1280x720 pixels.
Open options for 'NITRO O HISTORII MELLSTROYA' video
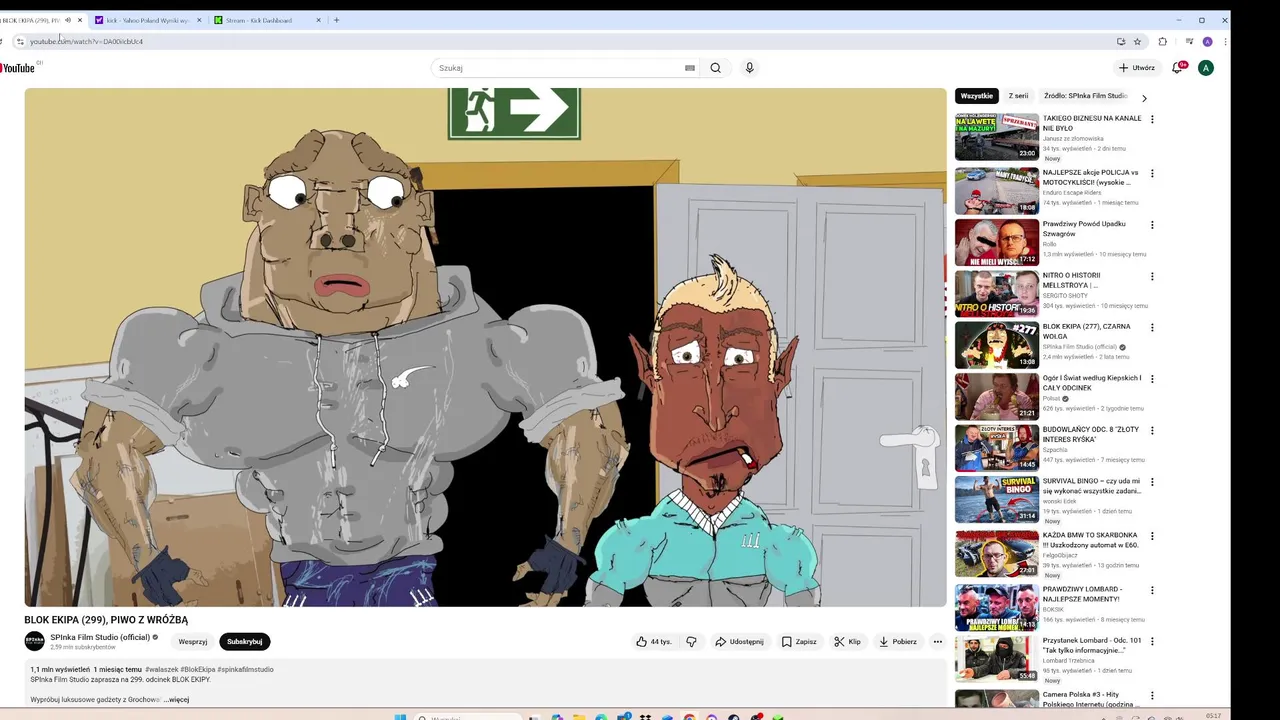click(x=1152, y=276)
